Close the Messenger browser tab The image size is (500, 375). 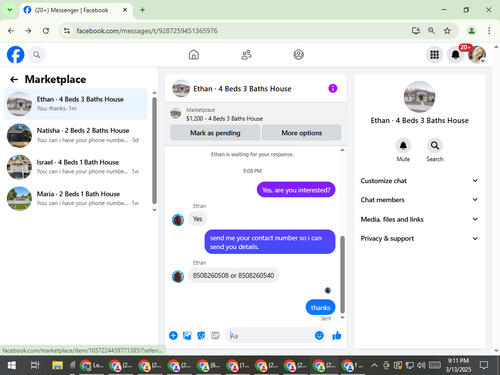(x=125, y=10)
